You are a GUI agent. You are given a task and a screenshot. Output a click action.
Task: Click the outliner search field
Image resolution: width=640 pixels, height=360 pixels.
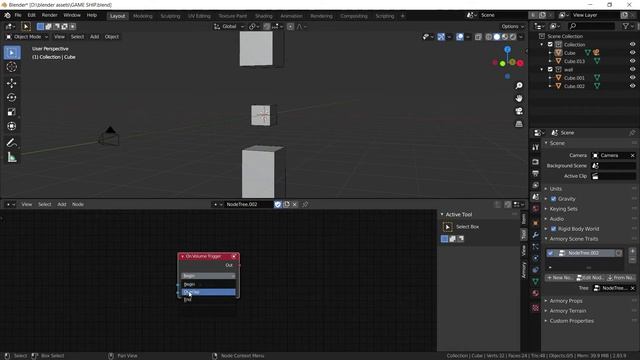[591, 26]
